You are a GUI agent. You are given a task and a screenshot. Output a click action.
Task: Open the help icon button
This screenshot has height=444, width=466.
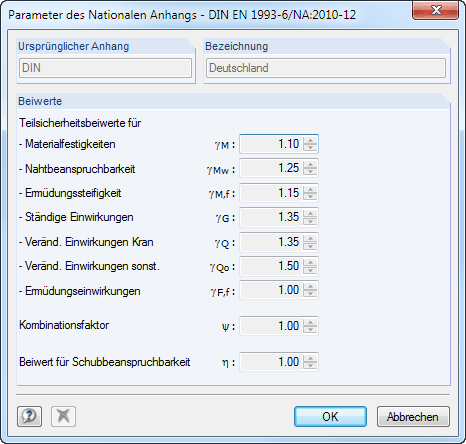(x=29, y=416)
